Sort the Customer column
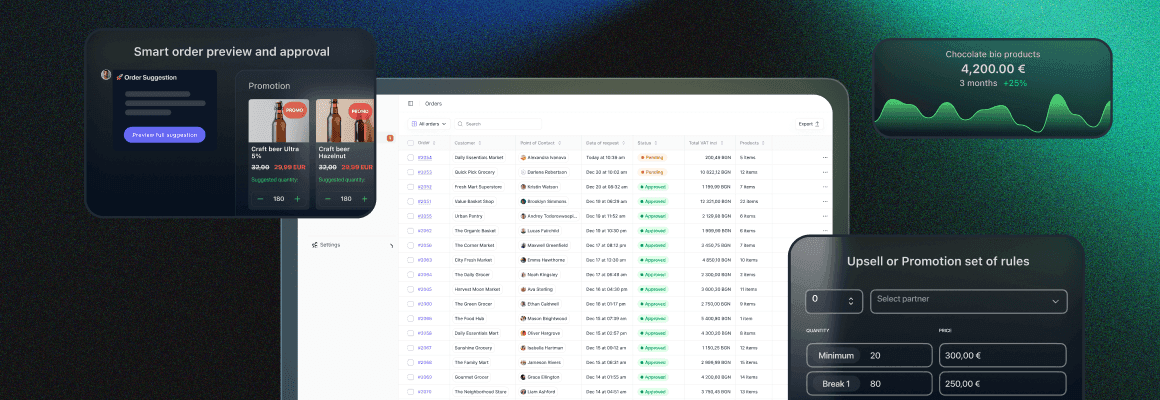Viewport: 1160px width, 400px height. 480,143
